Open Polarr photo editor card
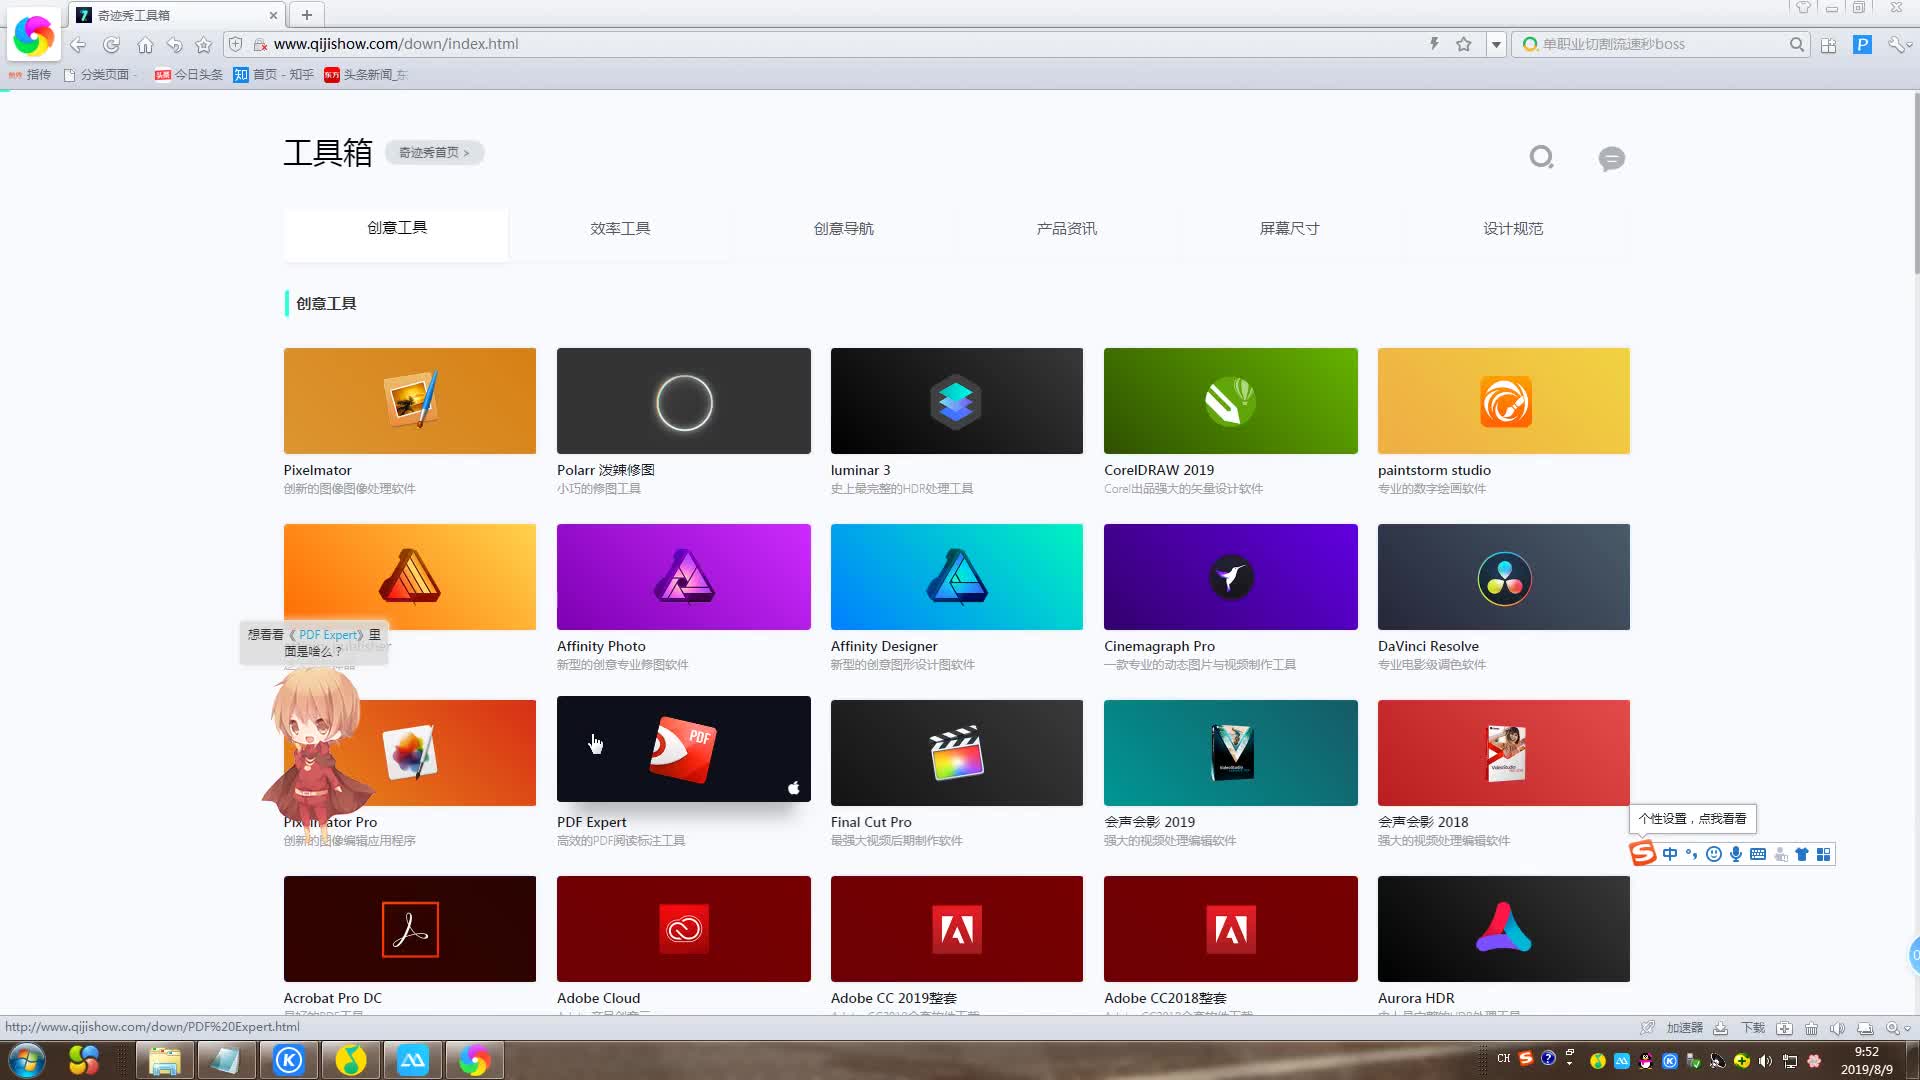Viewport: 1920px width, 1080px height. pyautogui.click(x=683, y=401)
